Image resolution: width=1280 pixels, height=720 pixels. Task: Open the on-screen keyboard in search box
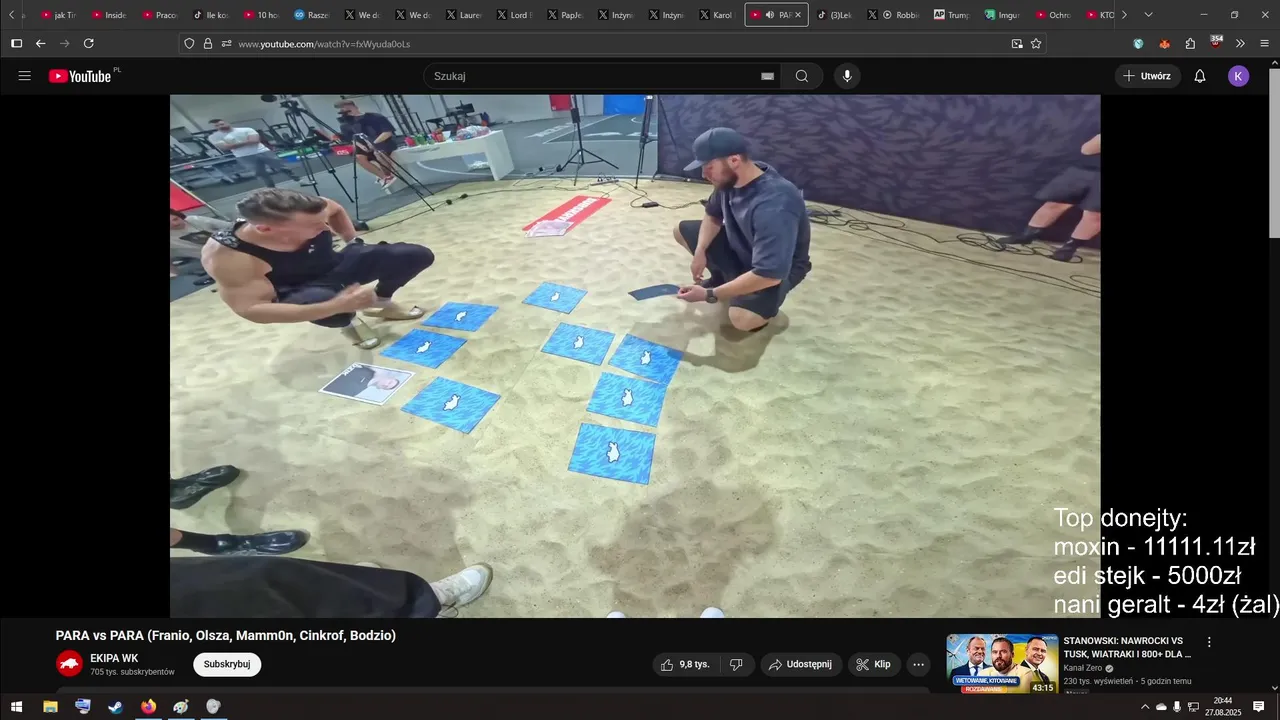(x=767, y=76)
